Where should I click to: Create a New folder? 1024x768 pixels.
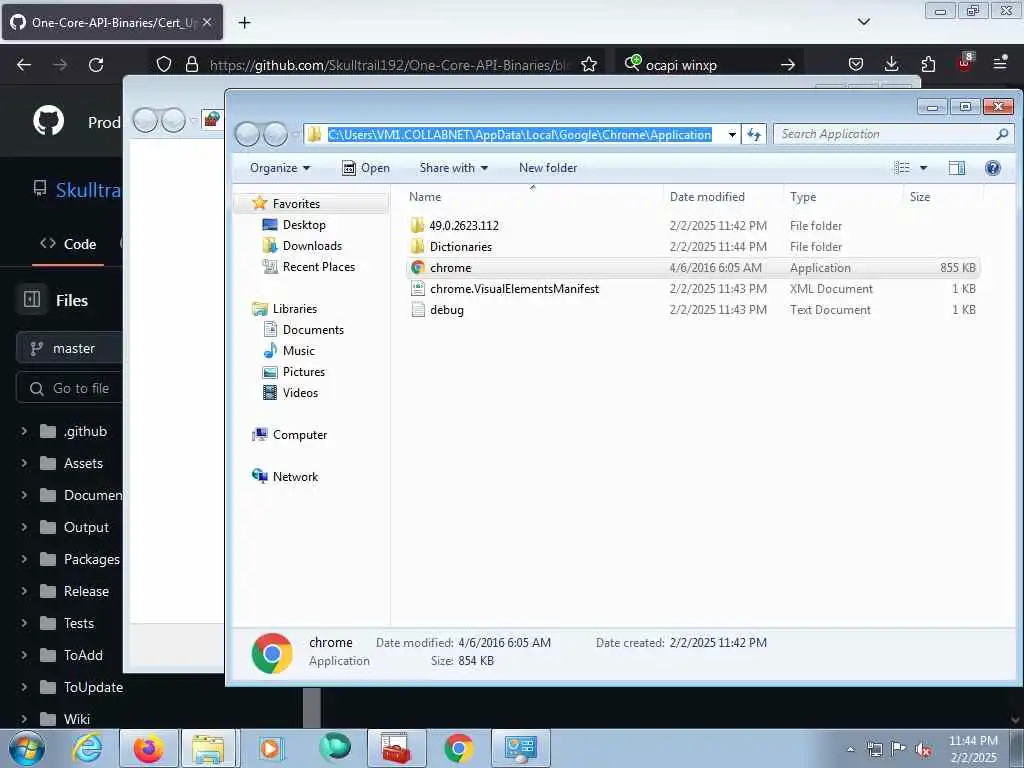point(548,168)
